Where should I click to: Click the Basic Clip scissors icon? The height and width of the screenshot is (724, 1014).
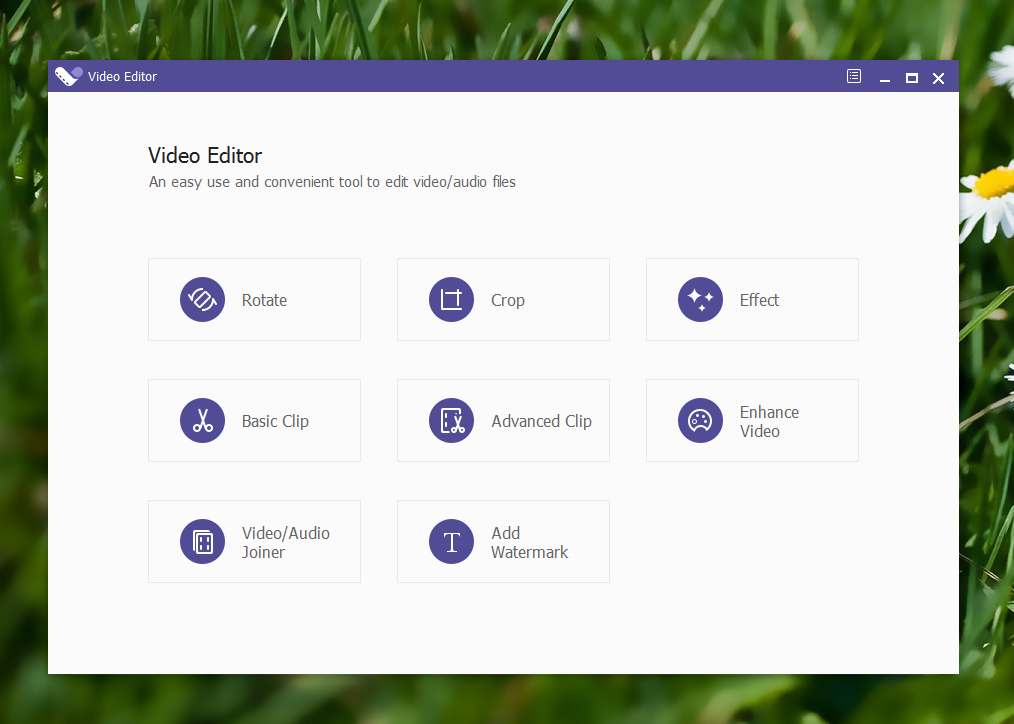click(202, 420)
